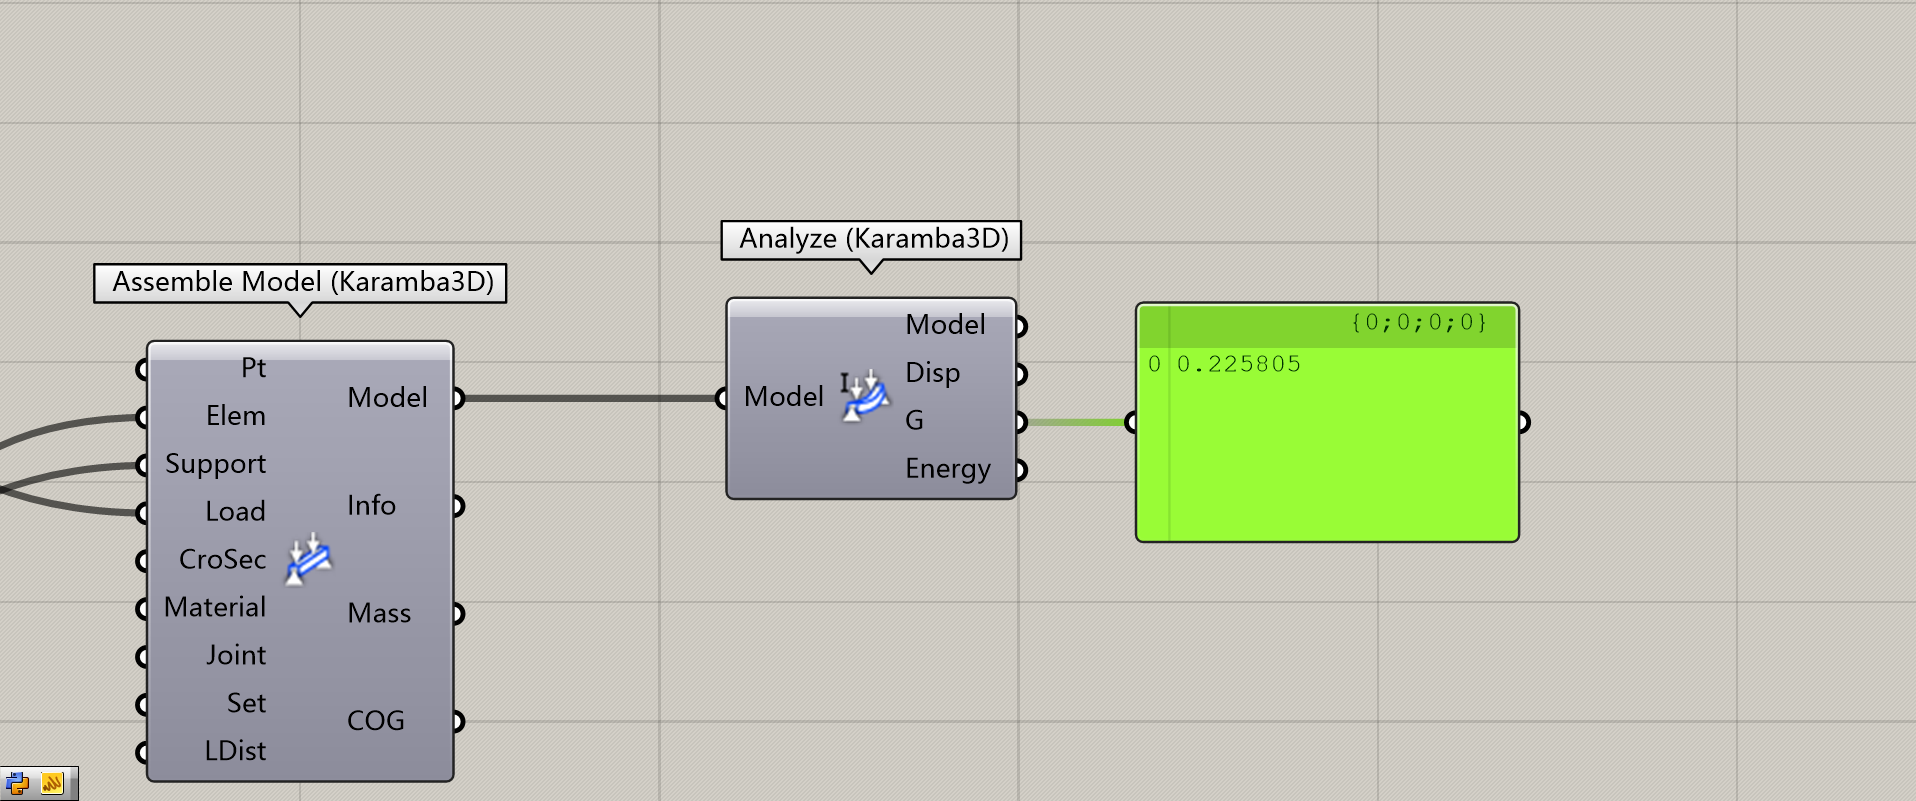Select the Material input parameter

tap(215, 607)
